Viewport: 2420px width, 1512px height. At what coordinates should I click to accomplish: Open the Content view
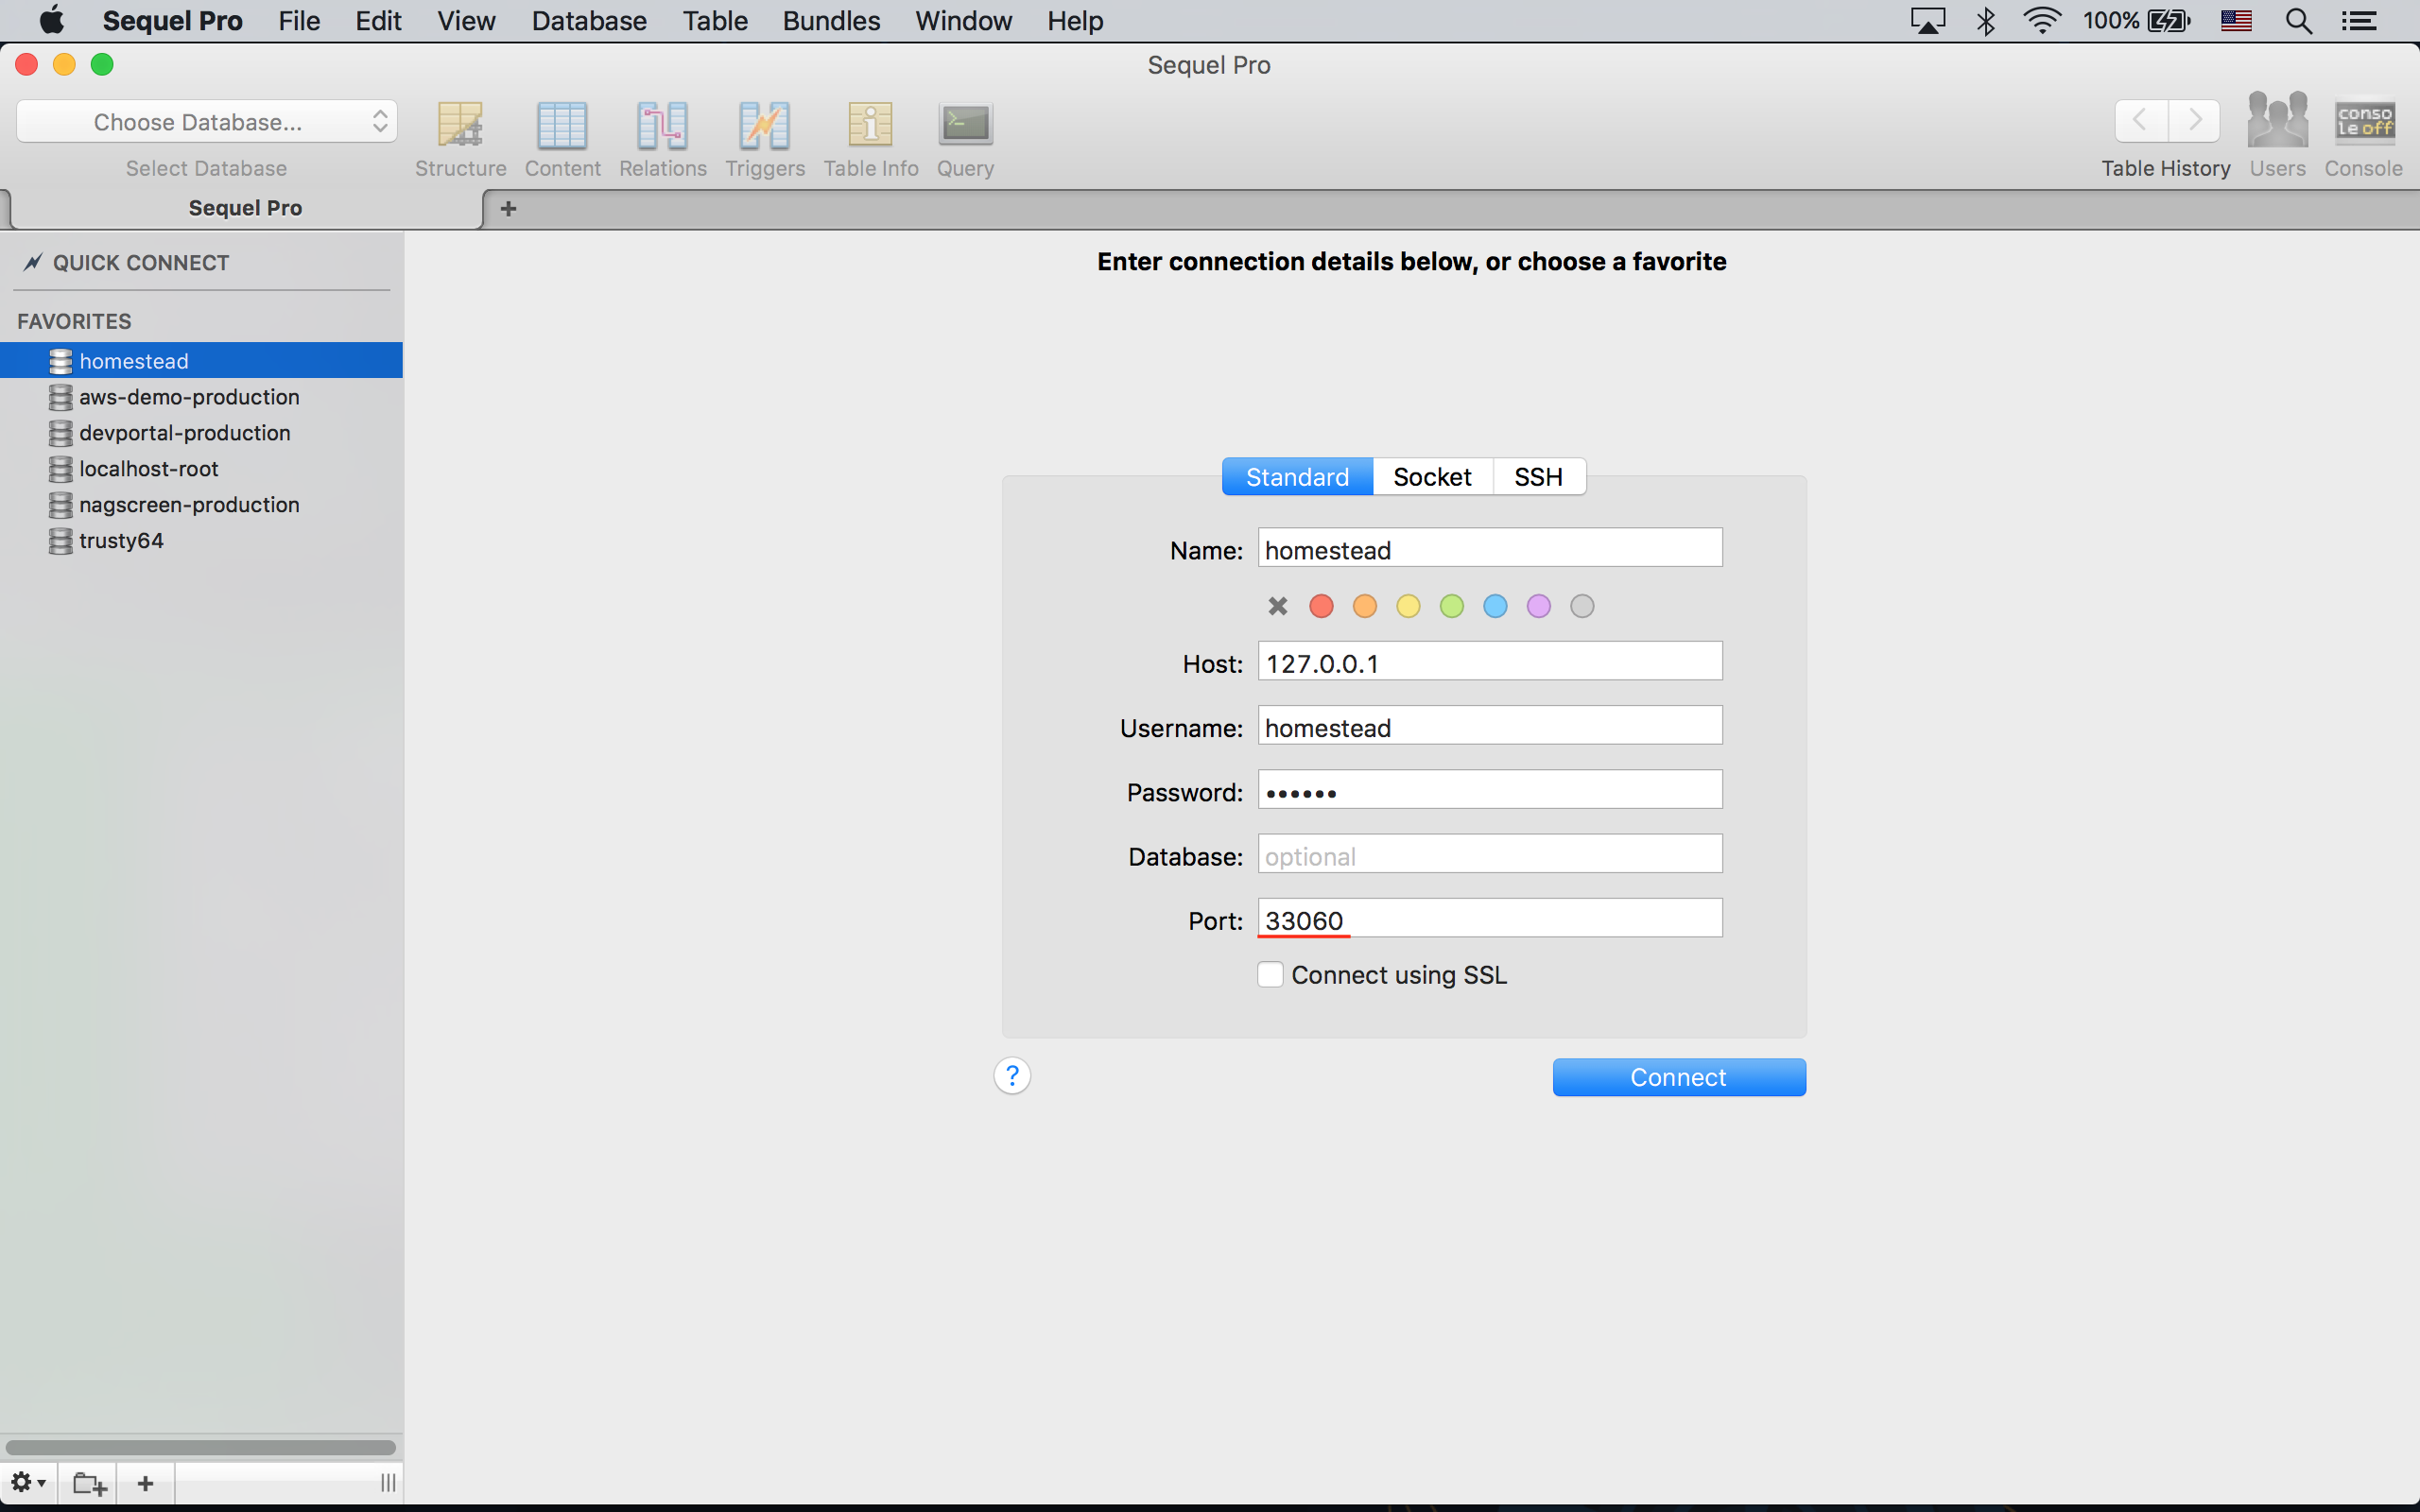562,140
